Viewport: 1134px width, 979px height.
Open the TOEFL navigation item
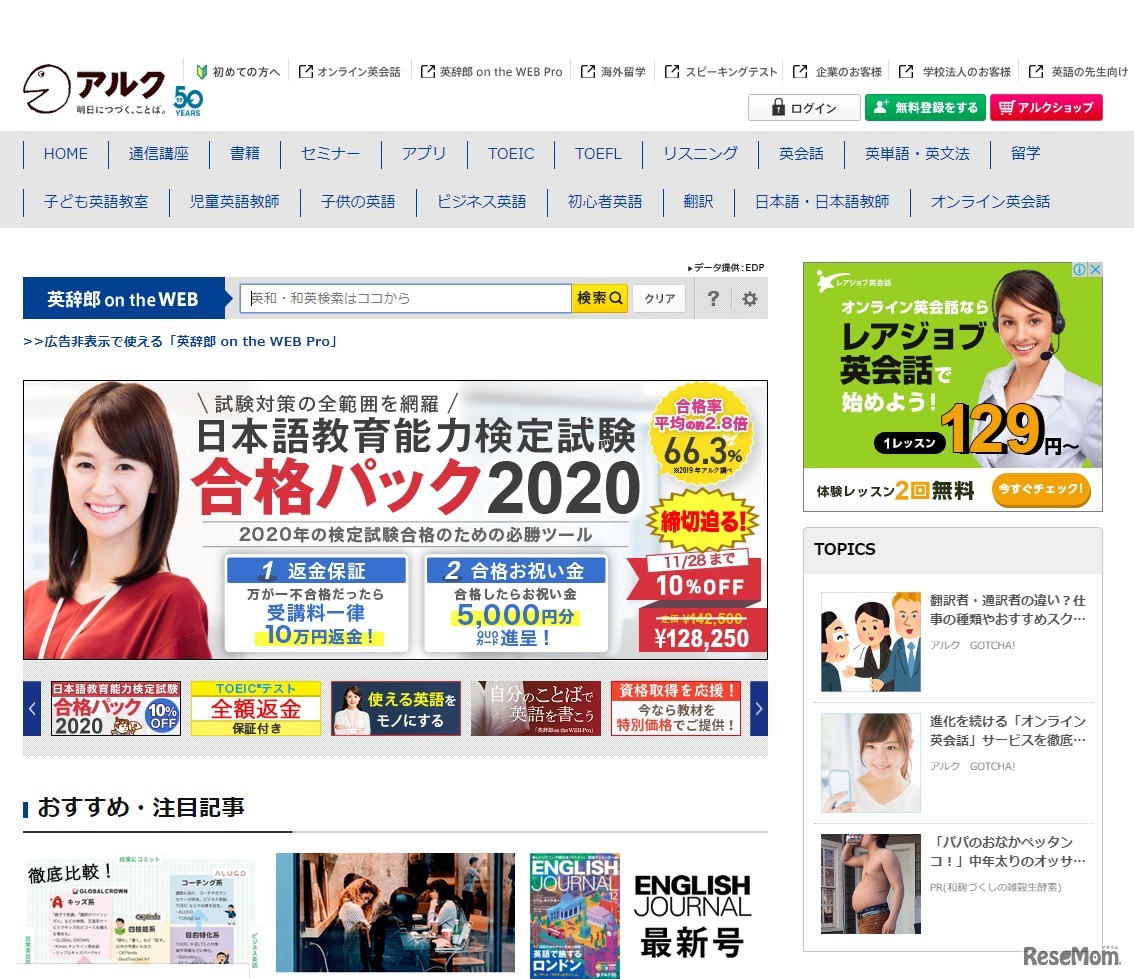pos(598,153)
